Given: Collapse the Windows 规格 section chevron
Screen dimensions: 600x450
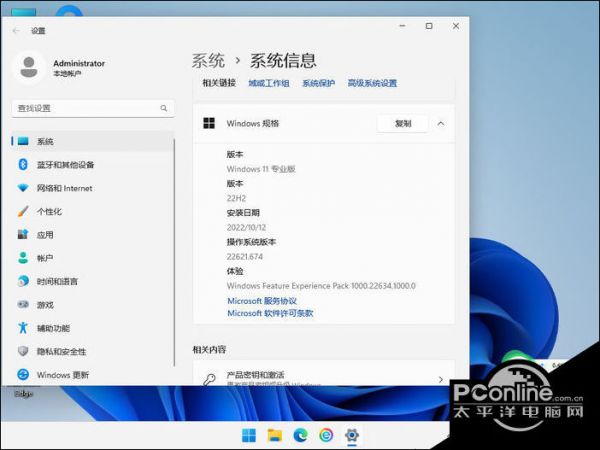Looking at the screenshot, I should [440, 124].
